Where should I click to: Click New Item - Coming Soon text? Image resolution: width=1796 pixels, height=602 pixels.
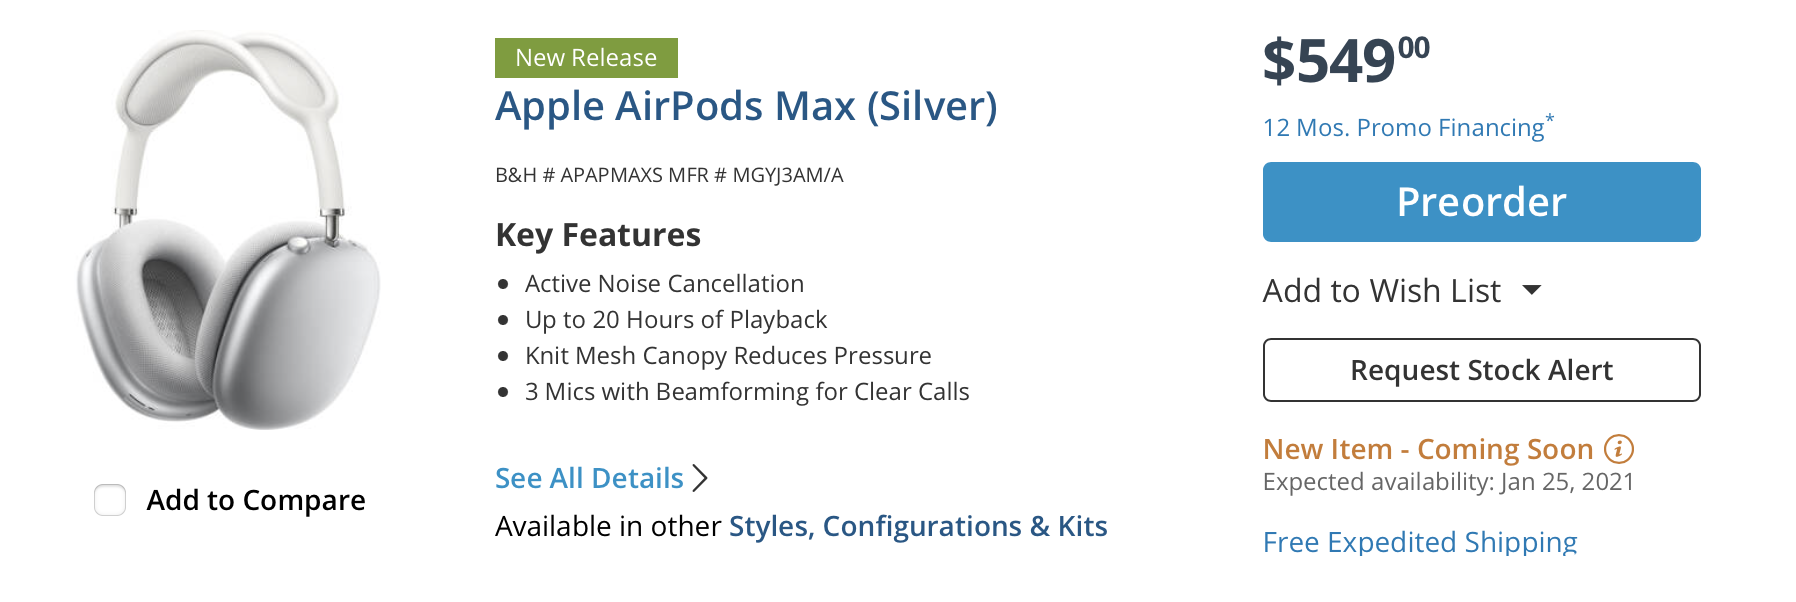point(1427,449)
